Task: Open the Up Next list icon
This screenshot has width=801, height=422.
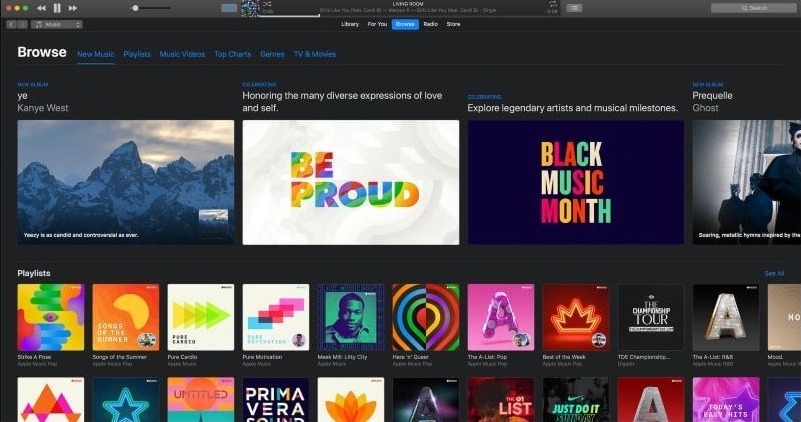Action: tap(574, 8)
